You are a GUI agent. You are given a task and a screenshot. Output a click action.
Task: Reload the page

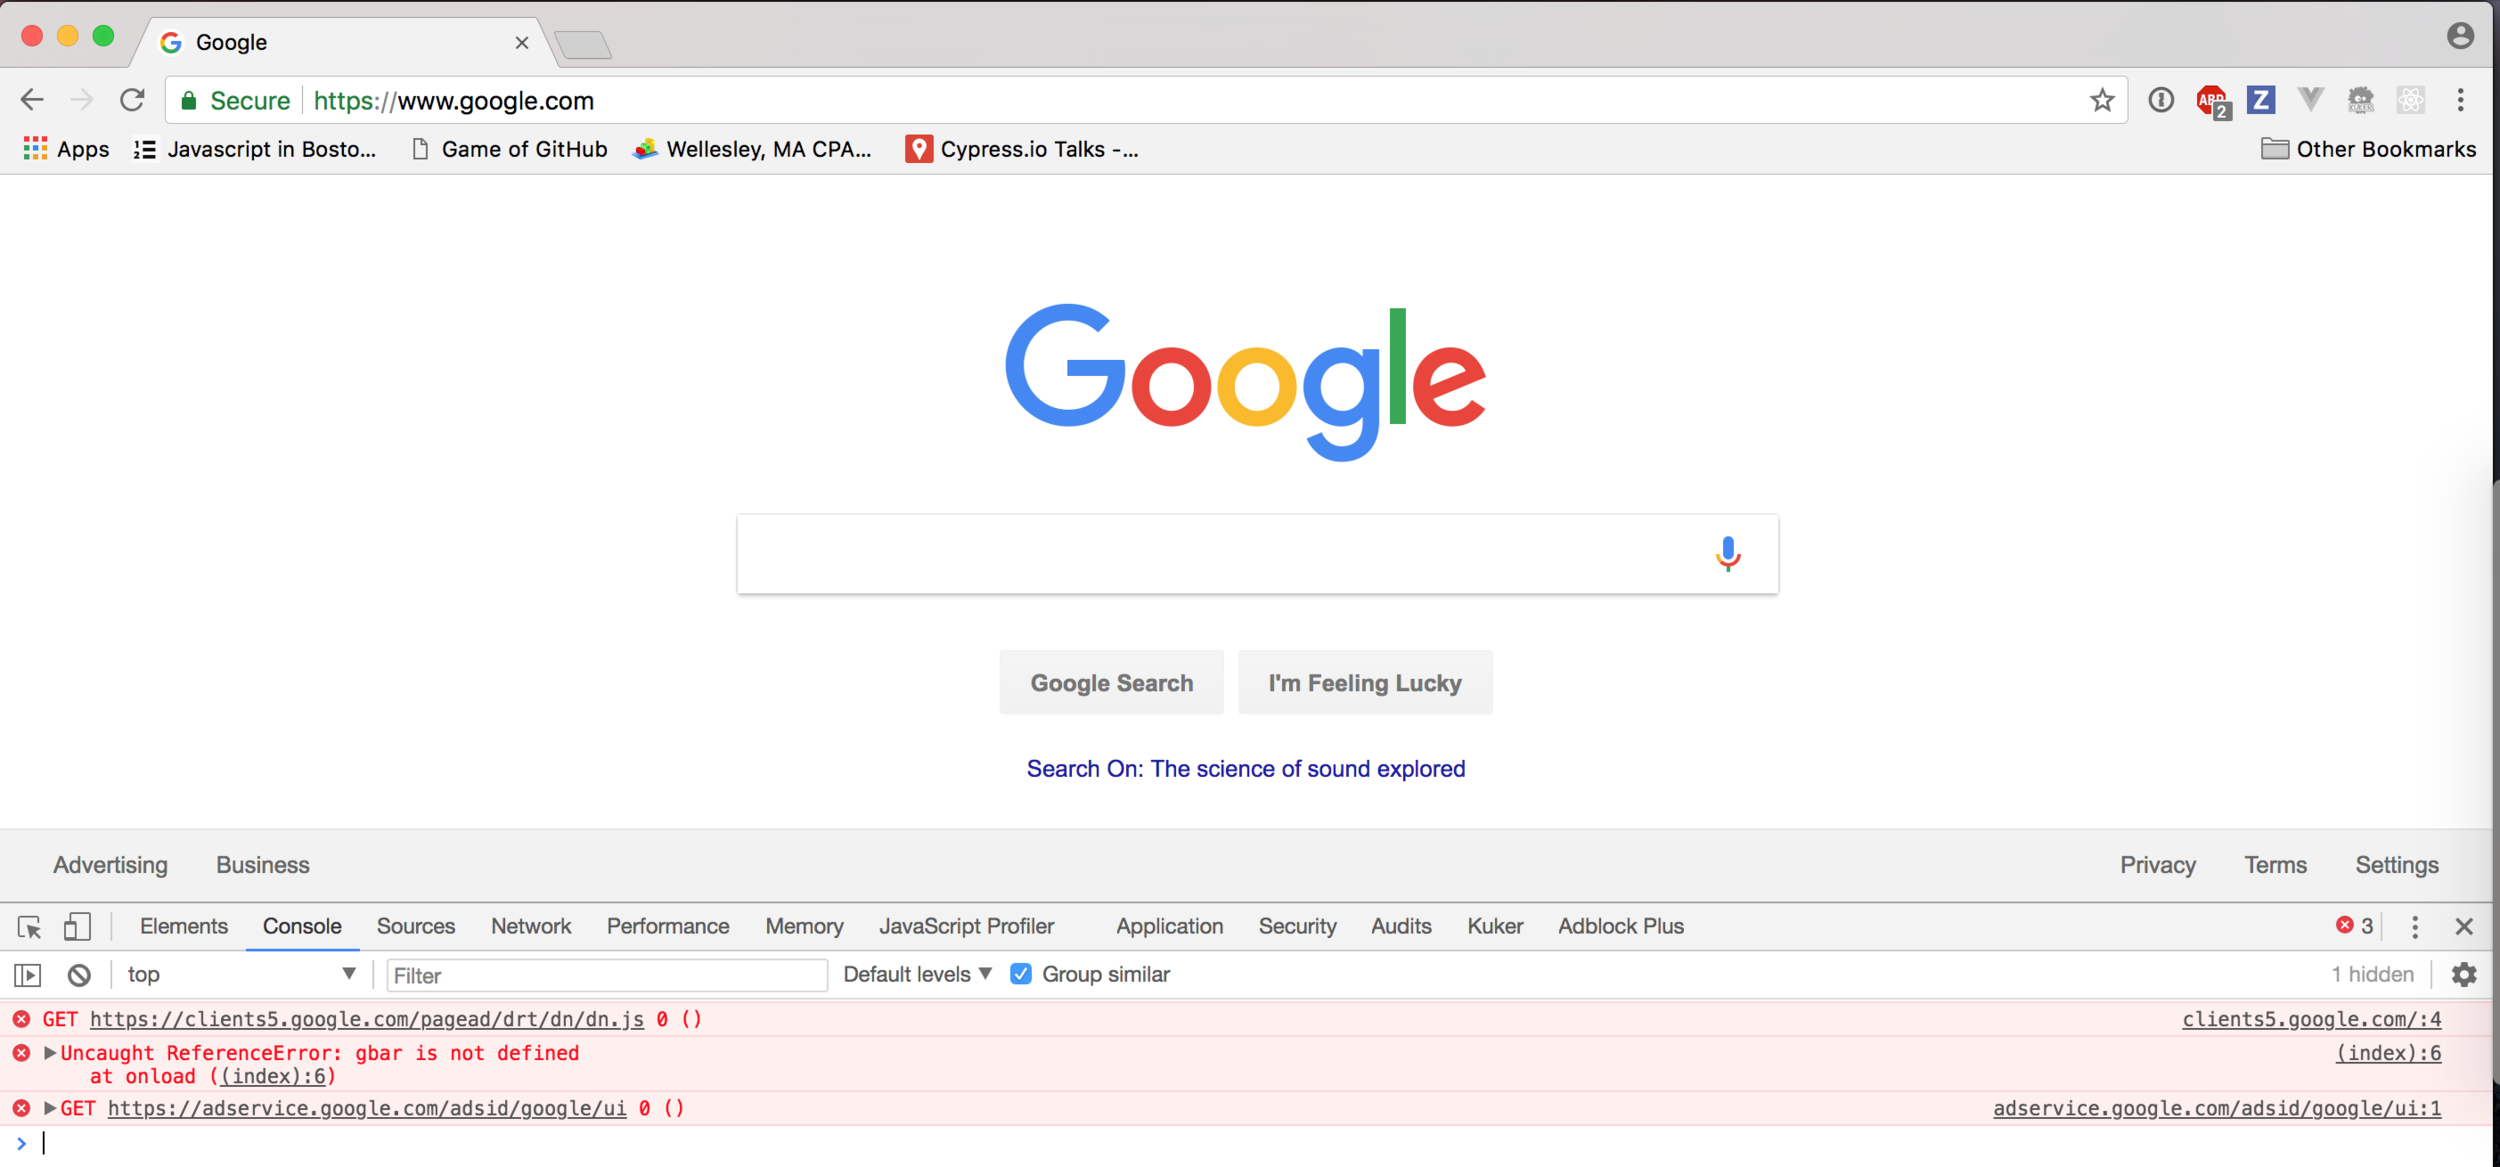132,100
